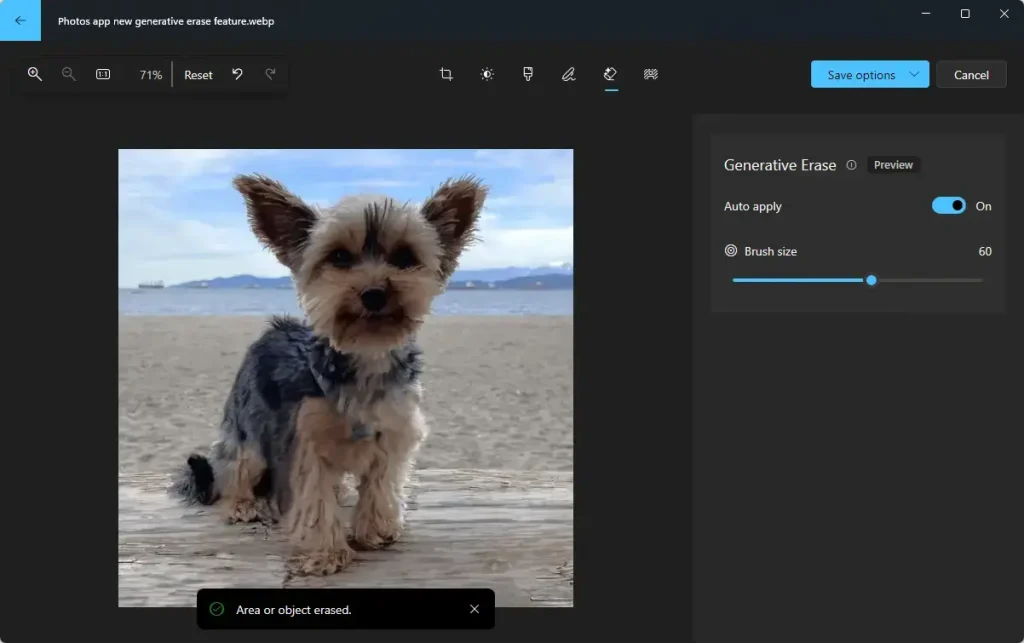Fit image to actual size icon
The image size is (1024, 643).
(x=103, y=74)
